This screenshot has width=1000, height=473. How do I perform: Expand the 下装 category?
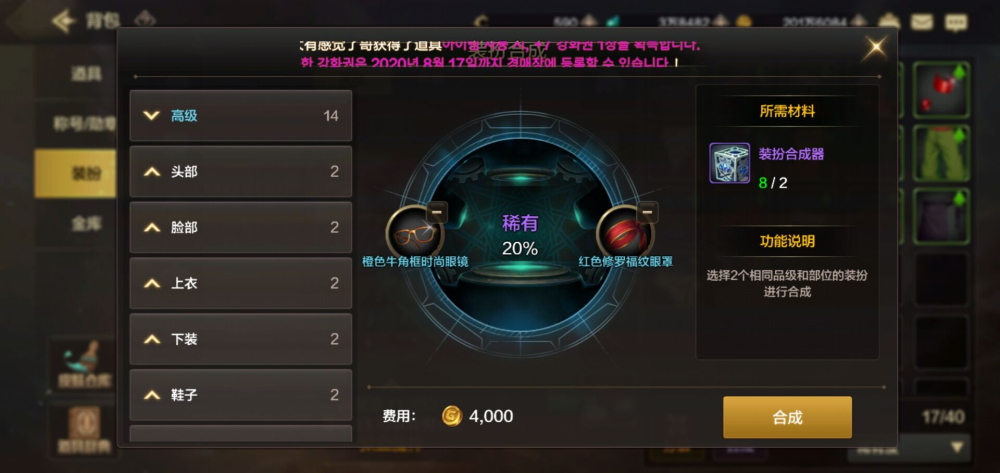click(240, 339)
